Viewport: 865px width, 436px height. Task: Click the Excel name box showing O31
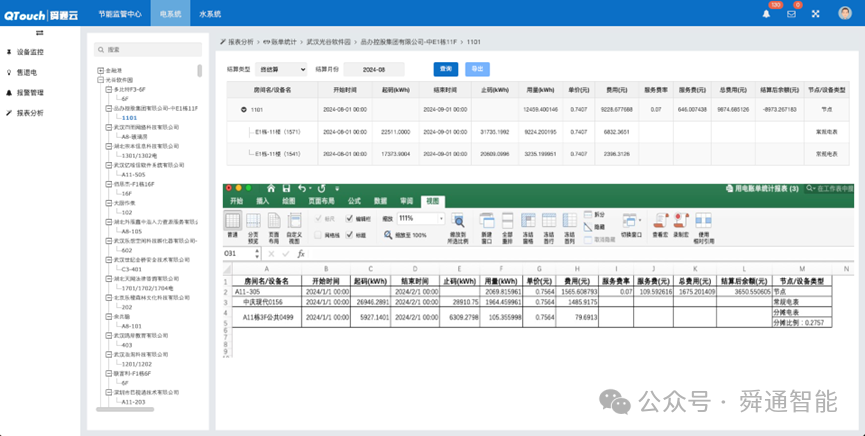(242, 254)
